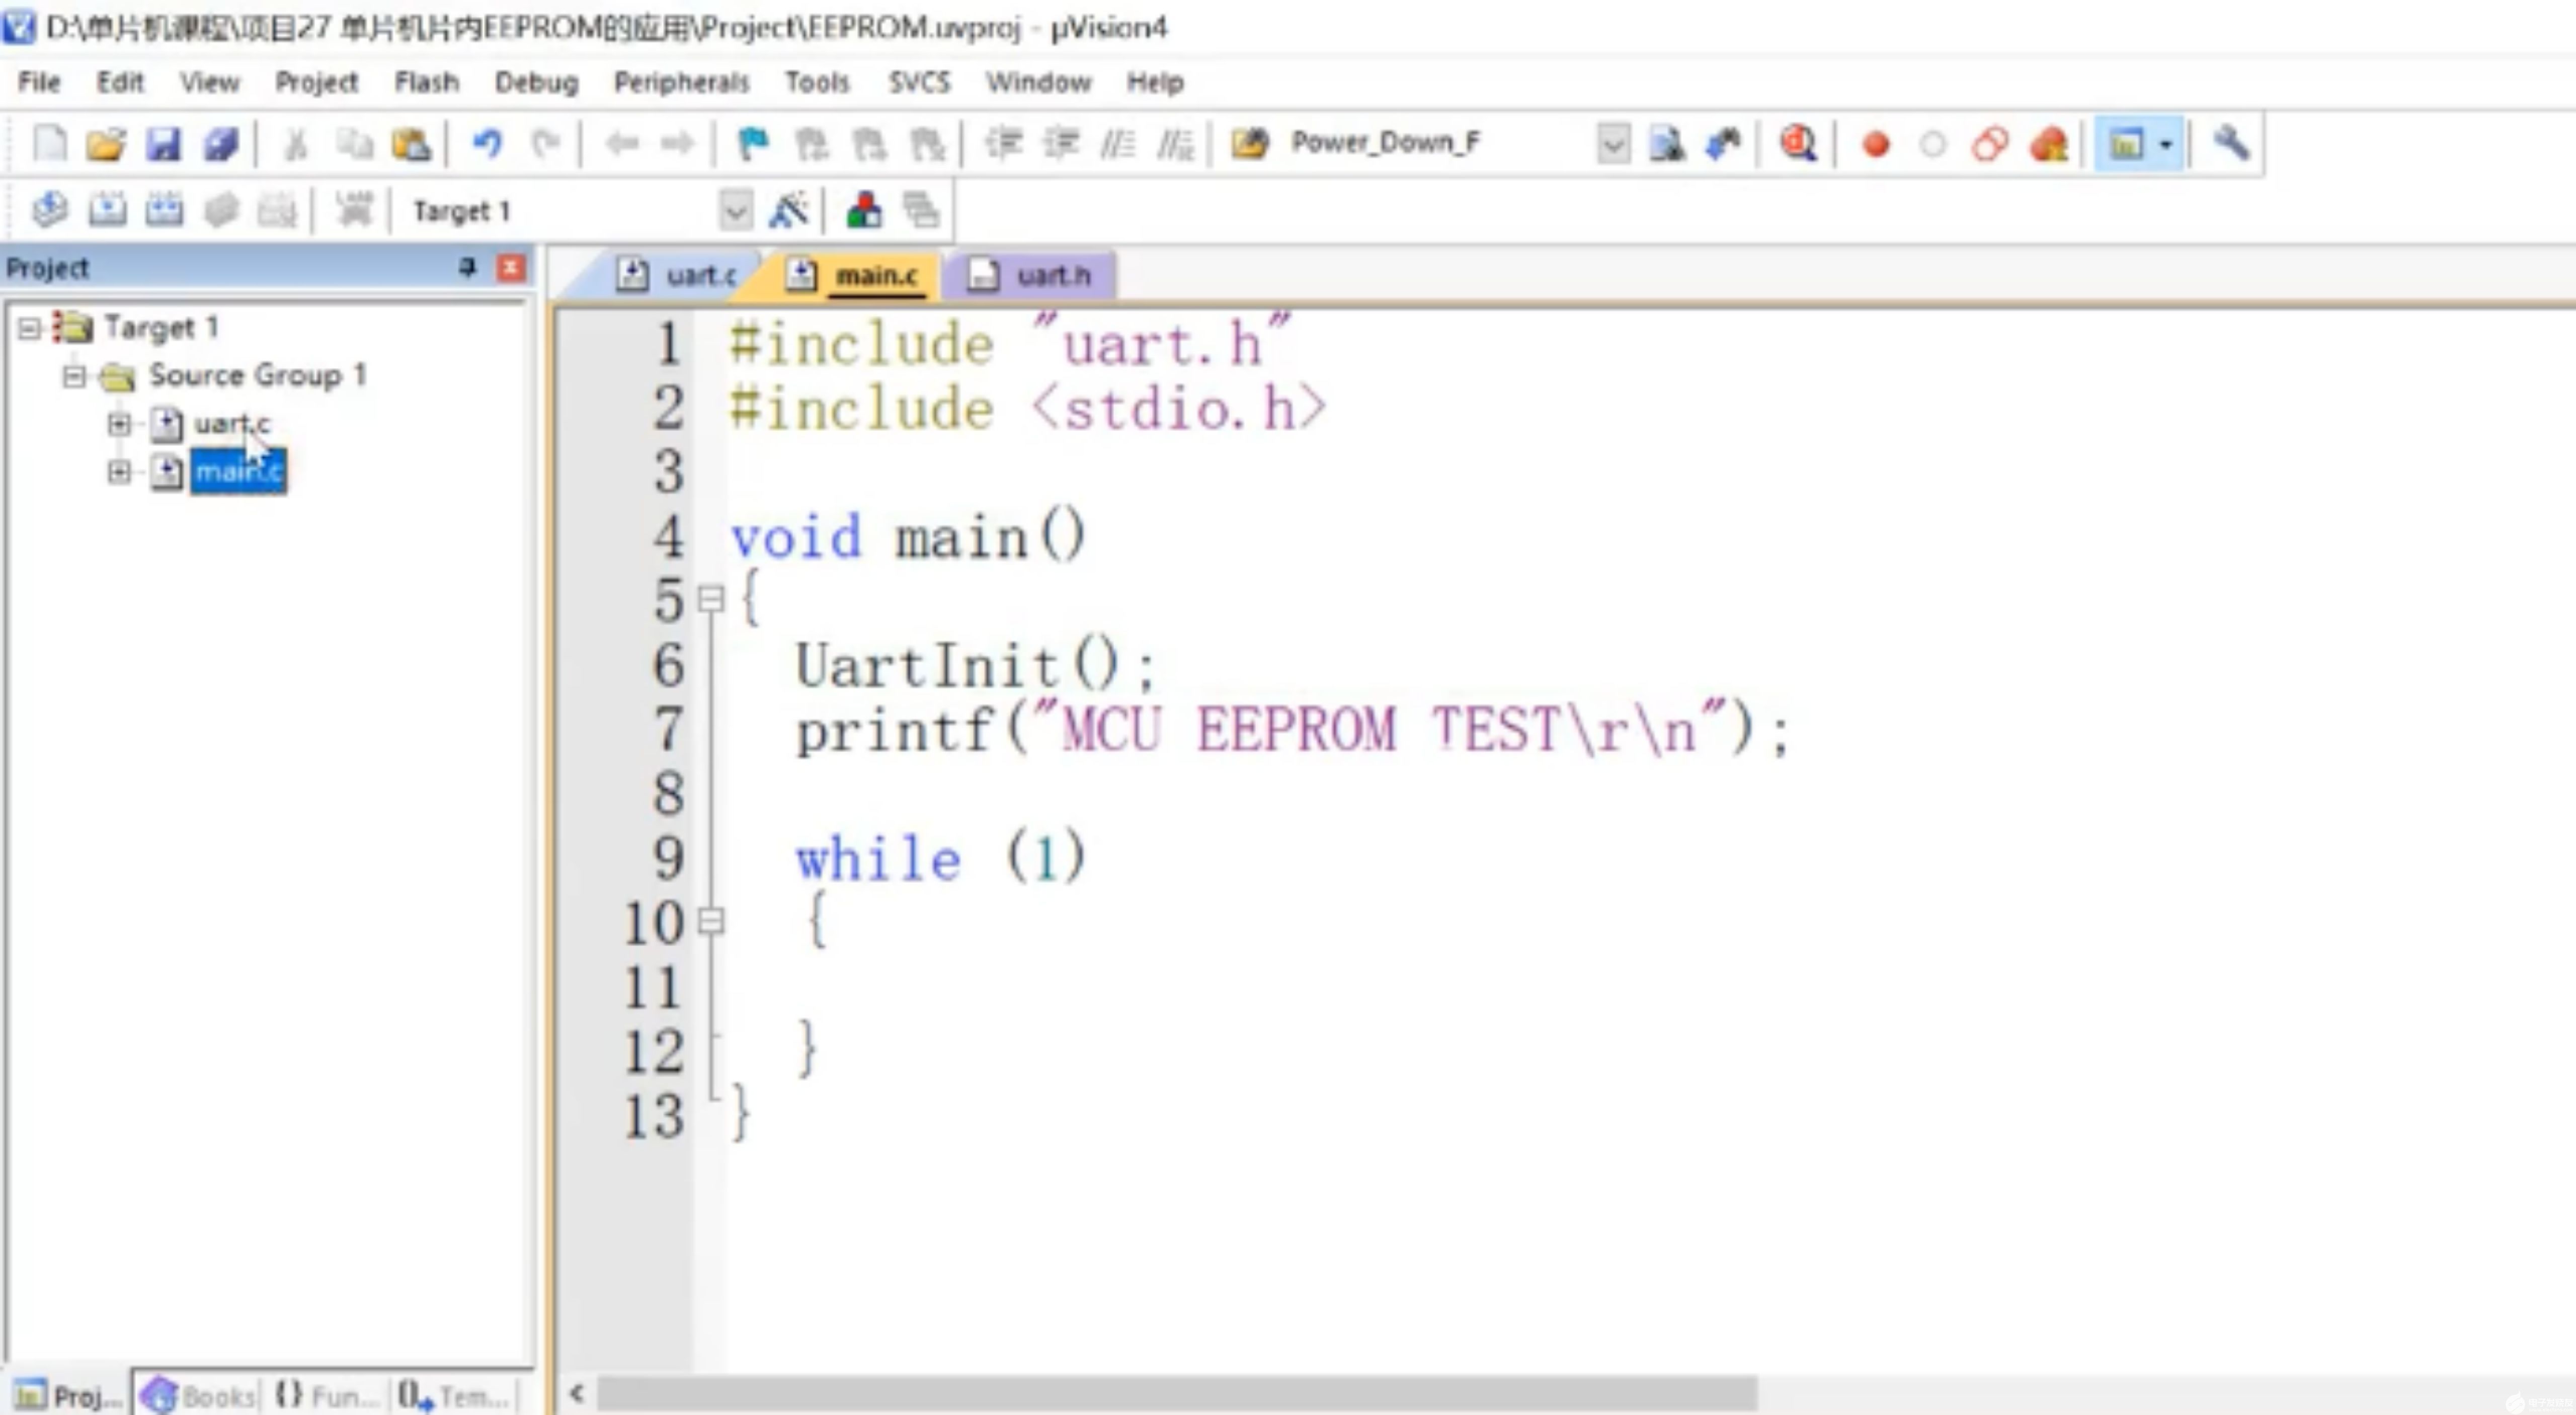Open the Help menu
The image size is (2576, 1415).
tap(1155, 82)
